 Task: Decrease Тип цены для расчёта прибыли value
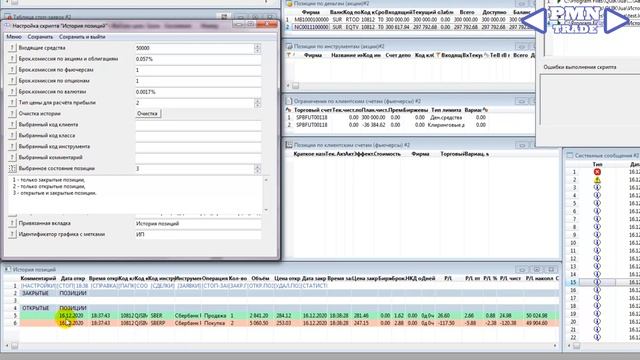coord(257,105)
